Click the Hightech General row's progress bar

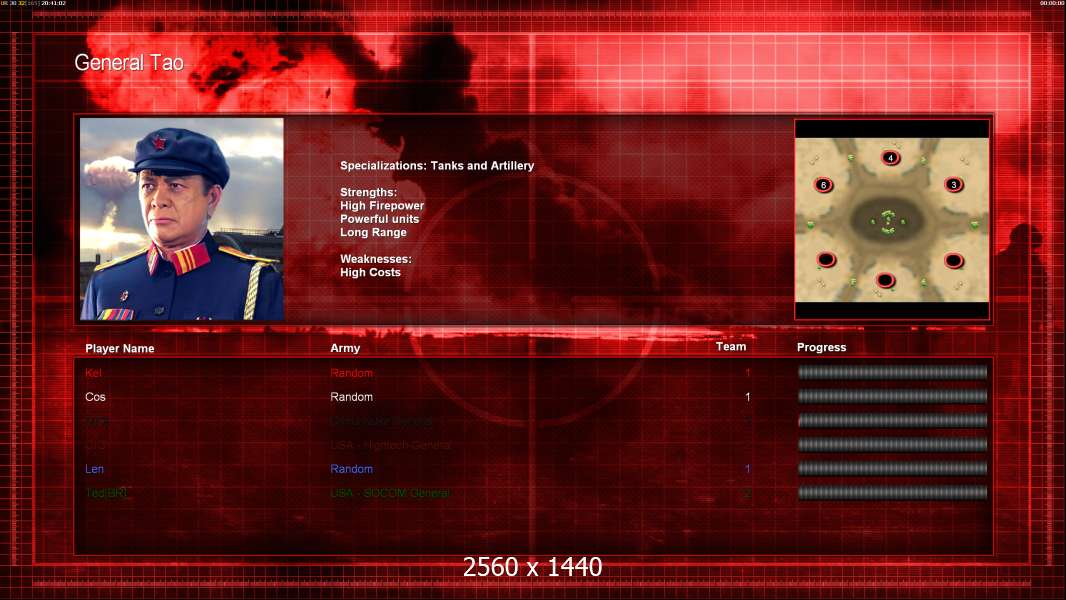point(893,444)
